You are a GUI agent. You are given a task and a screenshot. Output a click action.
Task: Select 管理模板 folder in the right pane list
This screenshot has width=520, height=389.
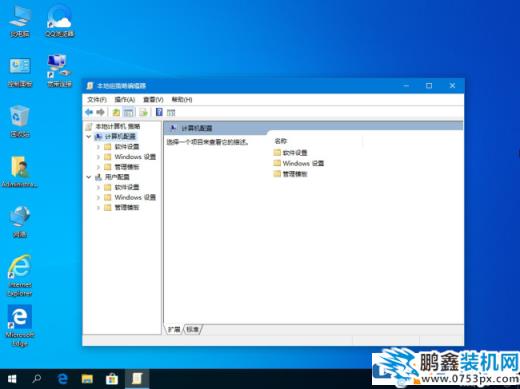290,174
